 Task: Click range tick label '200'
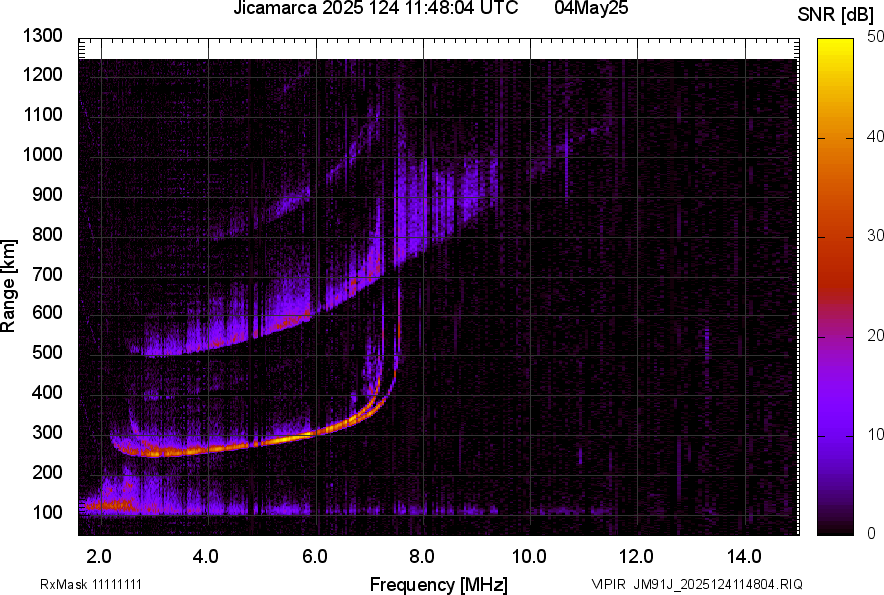(47, 472)
